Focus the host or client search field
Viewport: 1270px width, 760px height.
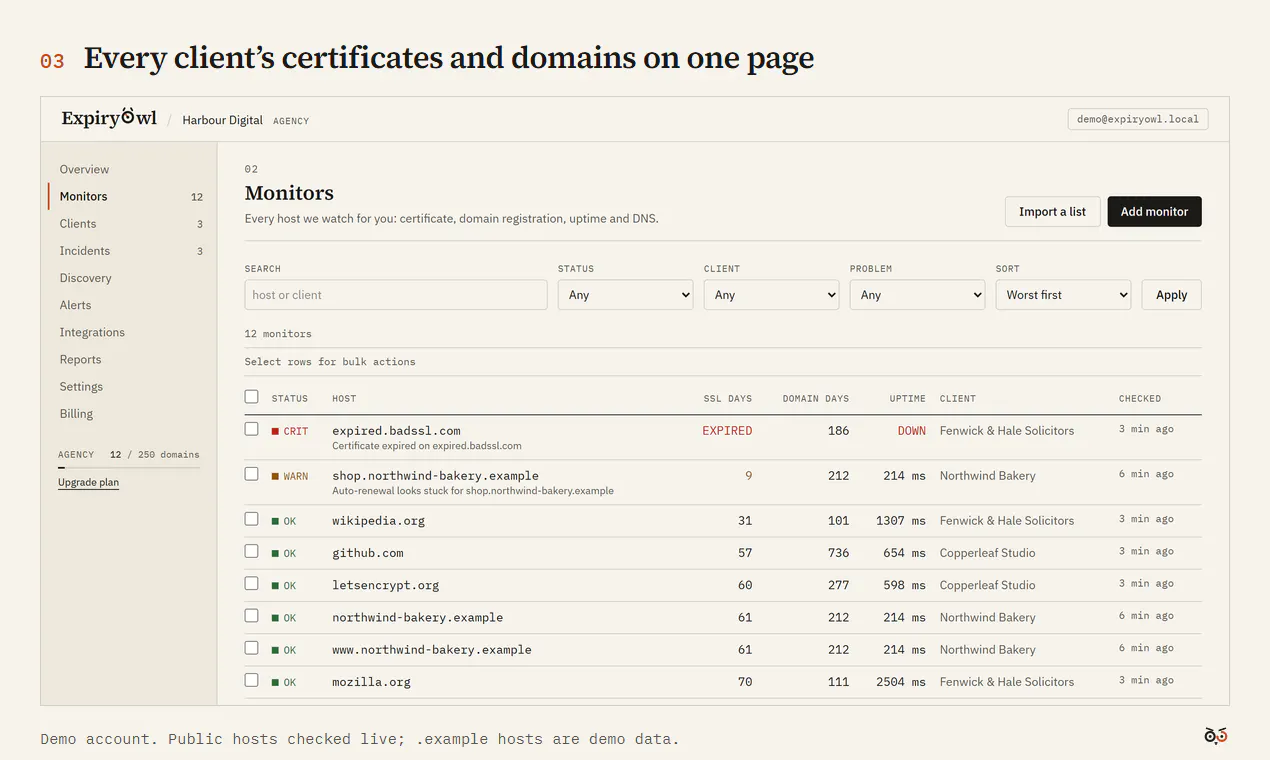coord(396,295)
